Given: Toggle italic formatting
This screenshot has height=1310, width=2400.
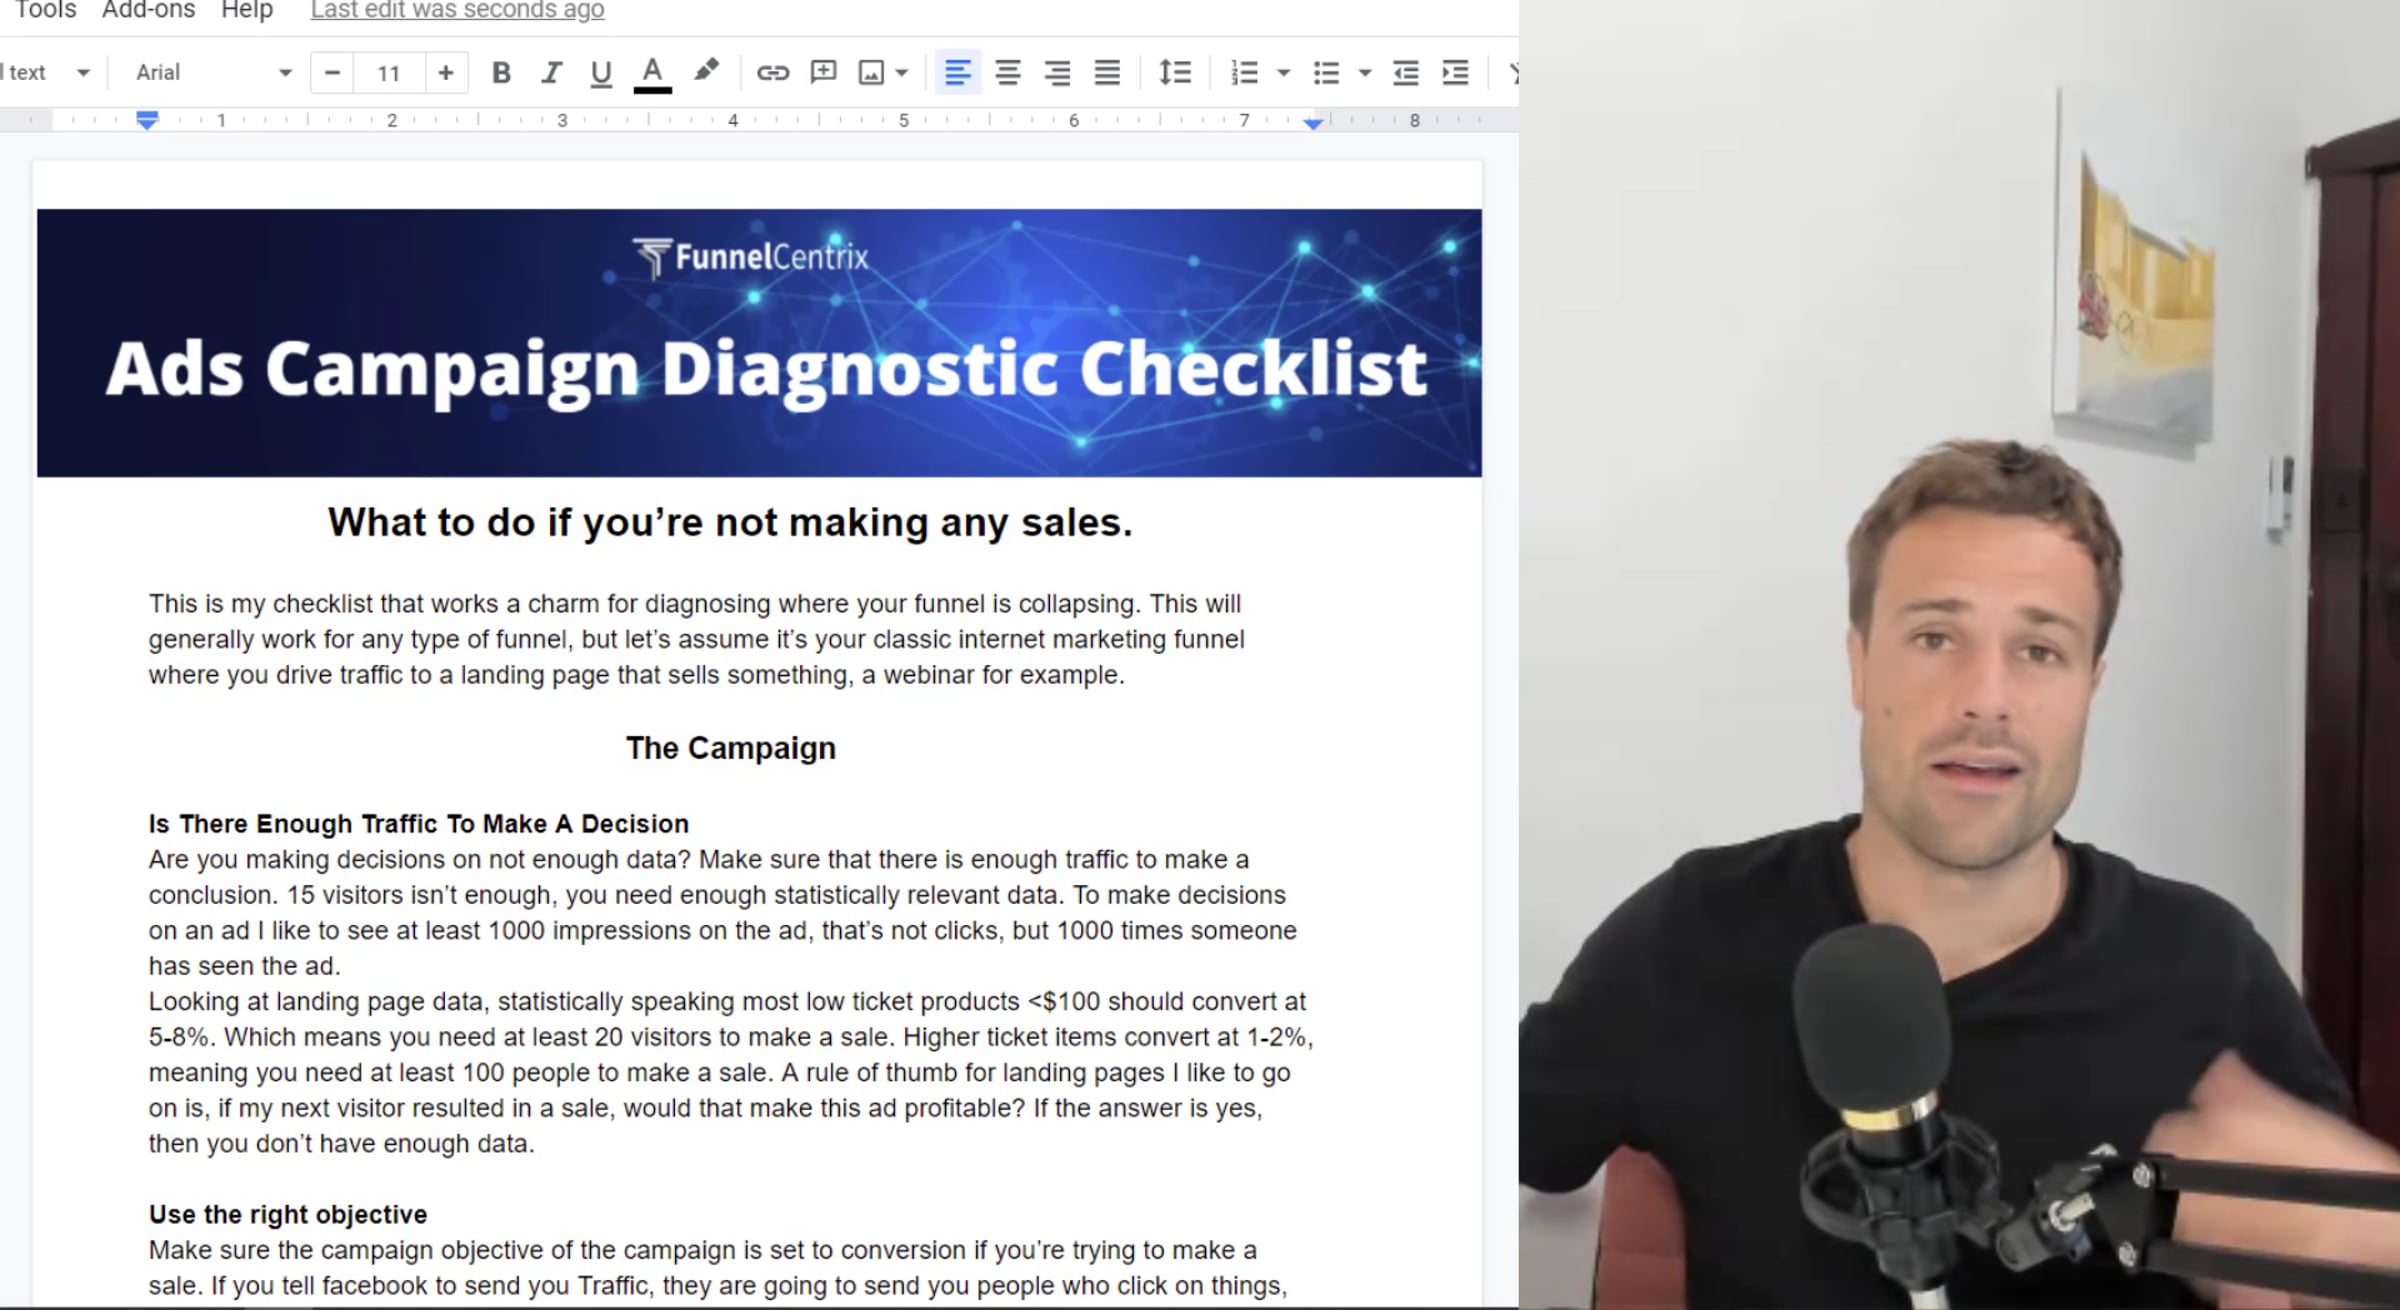Looking at the screenshot, I should (551, 73).
